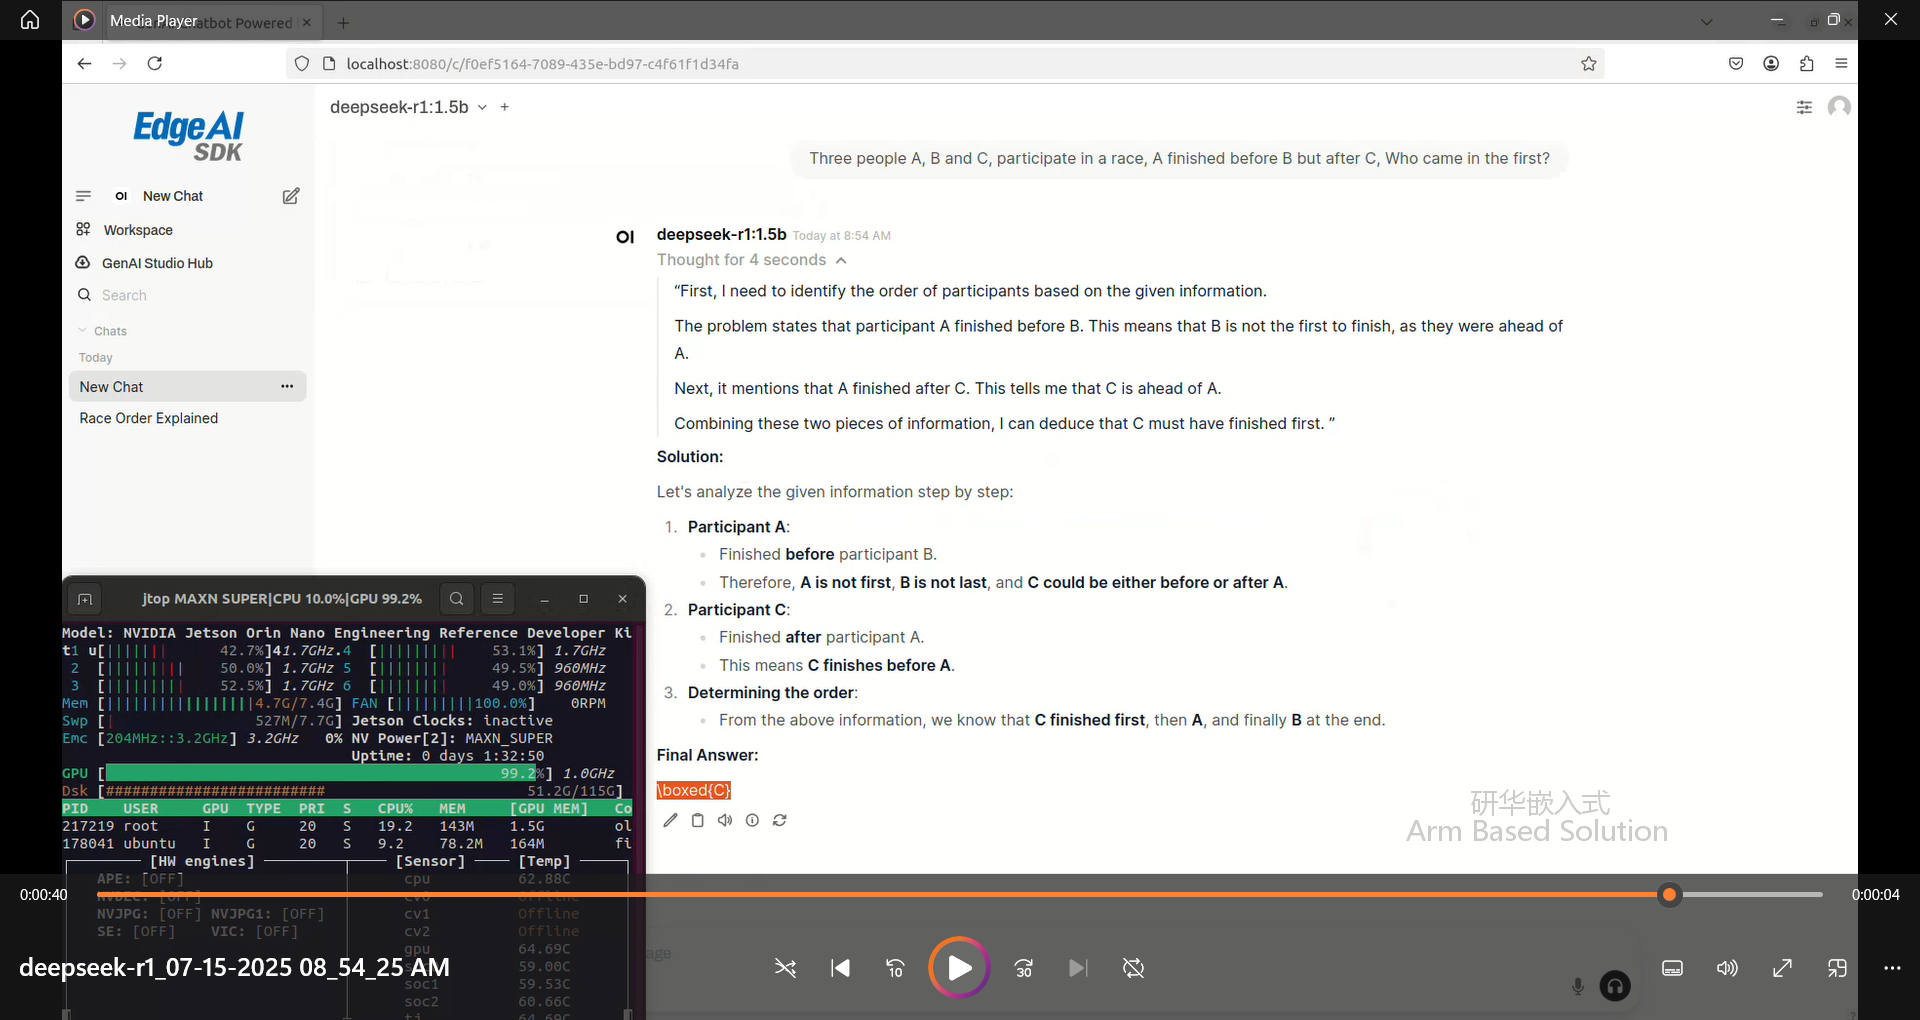Maximize the jtop terminal window
The height and width of the screenshot is (1020, 1920).
(x=583, y=599)
